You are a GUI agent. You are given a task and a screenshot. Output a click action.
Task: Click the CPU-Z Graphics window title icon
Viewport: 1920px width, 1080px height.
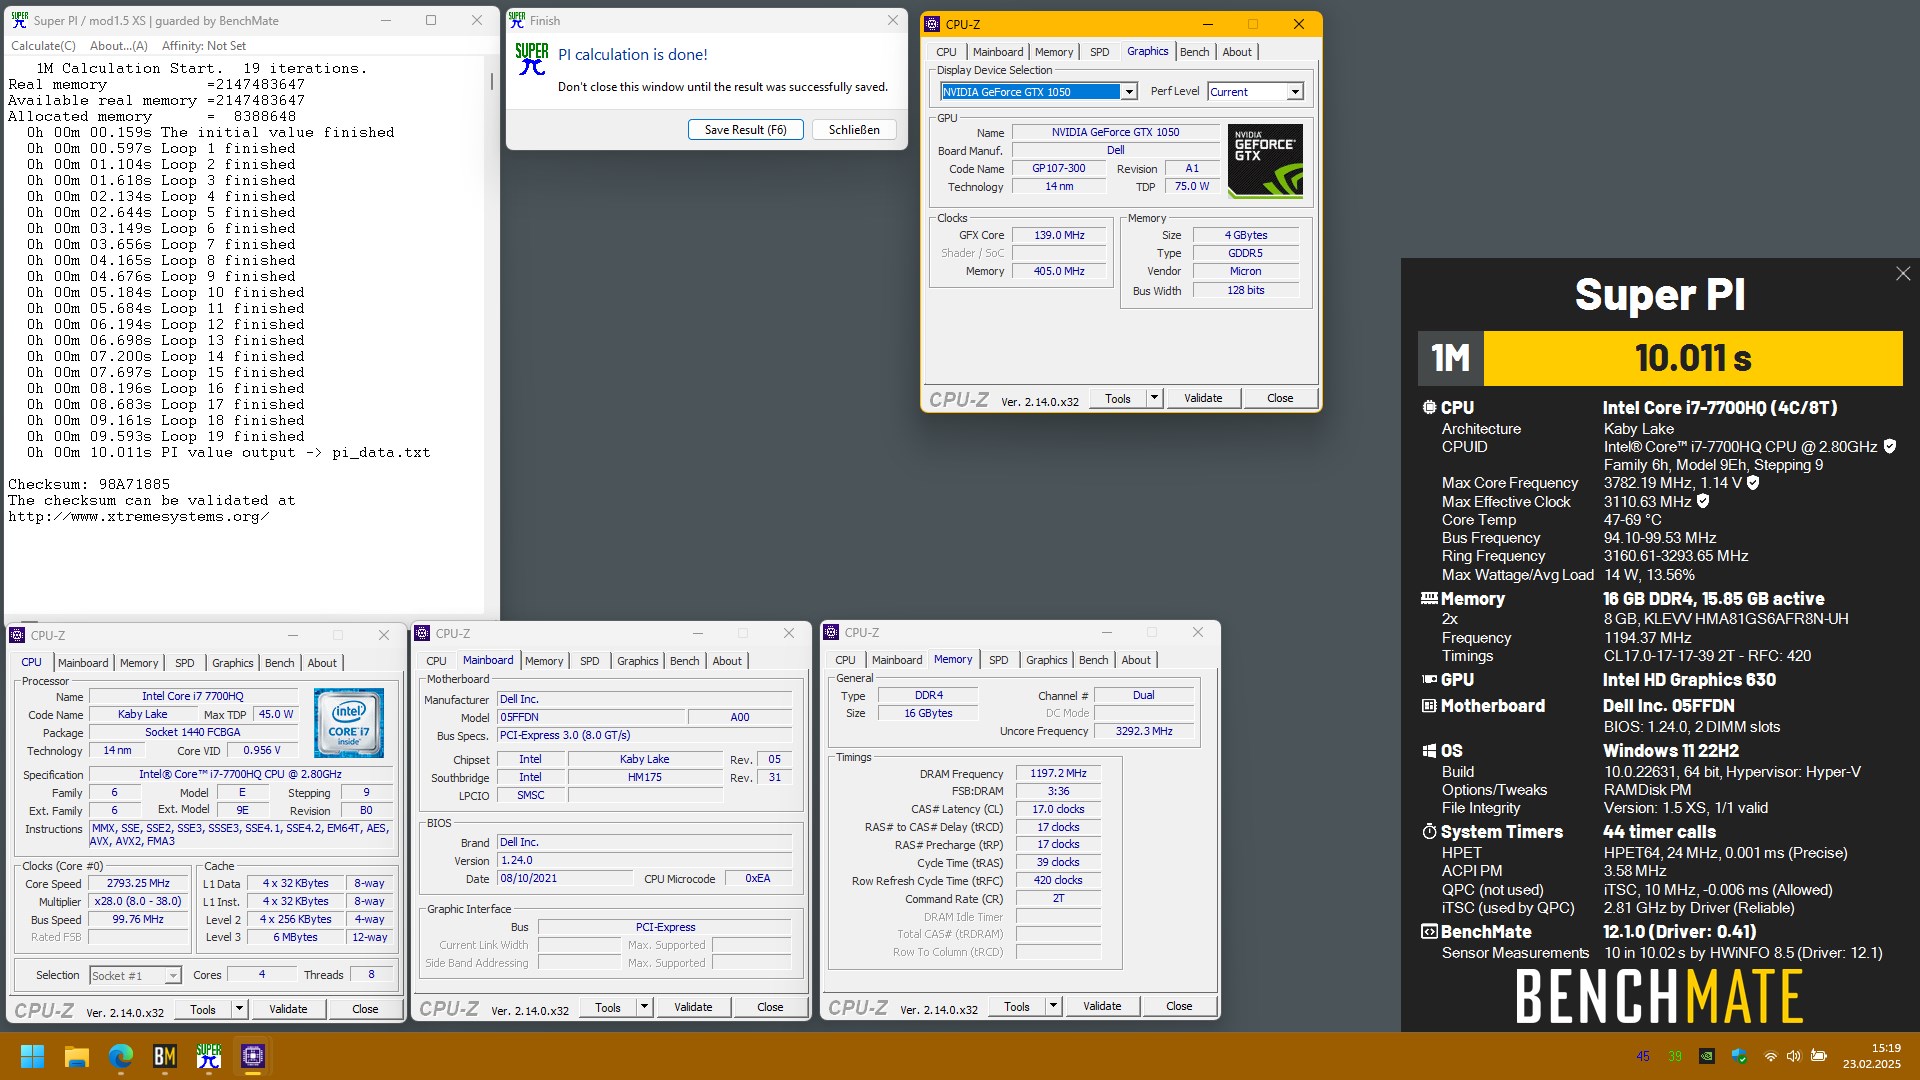click(x=932, y=24)
